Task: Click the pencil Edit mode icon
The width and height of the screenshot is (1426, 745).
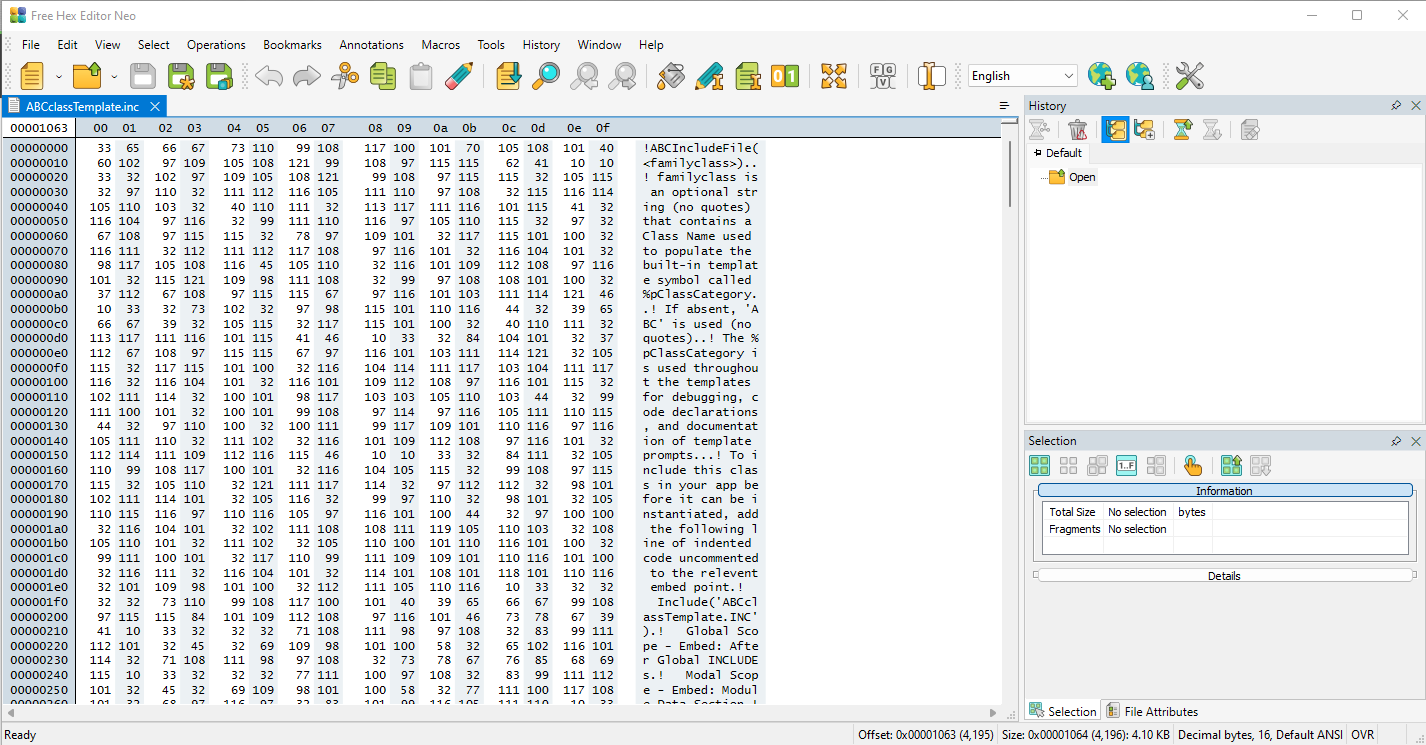Action: pyautogui.click(x=459, y=76)
